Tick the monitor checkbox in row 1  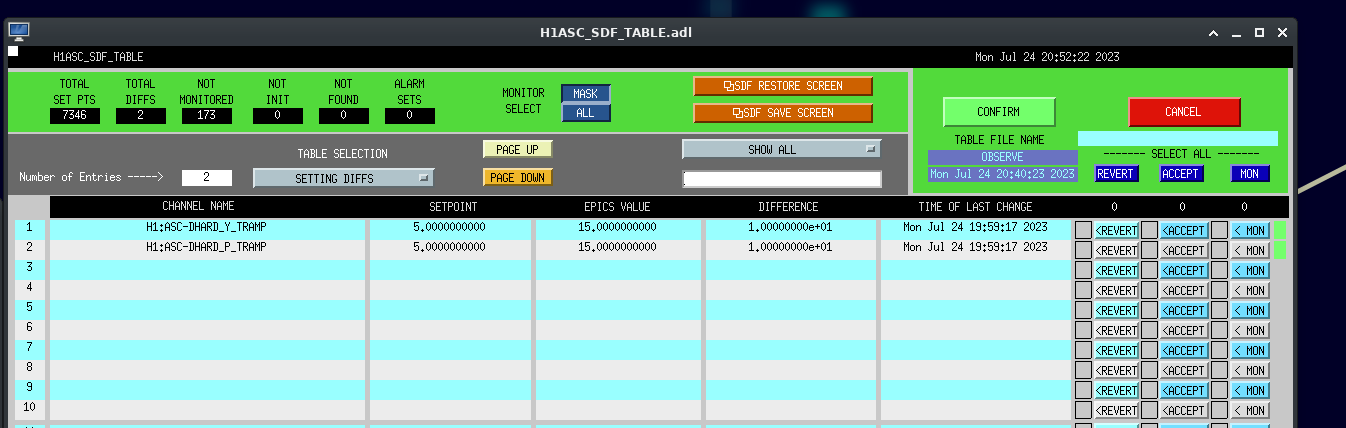(x=1219, y=230)
